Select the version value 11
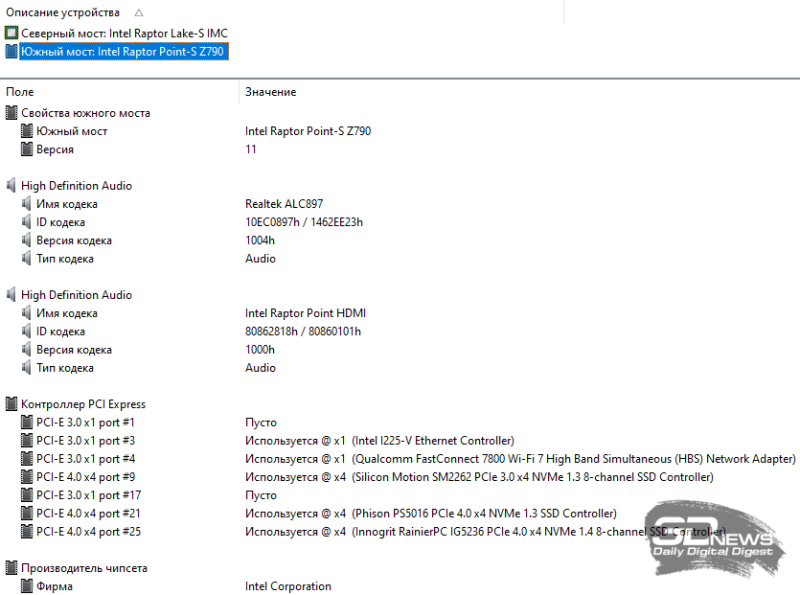This screenshot has height=595, width=800. click(x=251, y=150)
